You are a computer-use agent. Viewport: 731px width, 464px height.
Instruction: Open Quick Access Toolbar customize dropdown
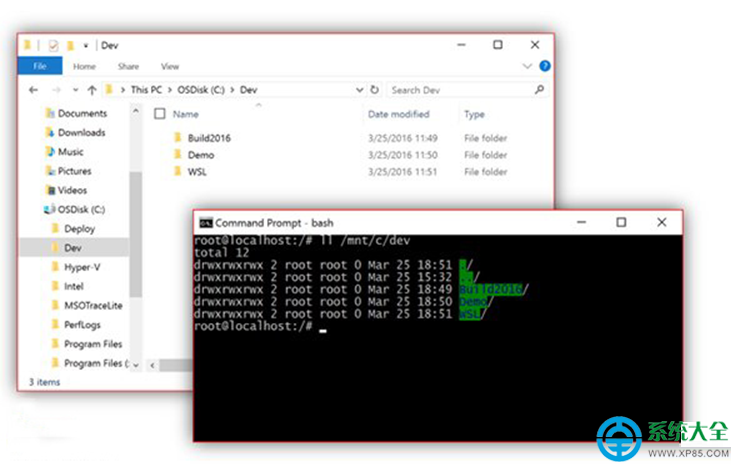[x=86, y=45]
